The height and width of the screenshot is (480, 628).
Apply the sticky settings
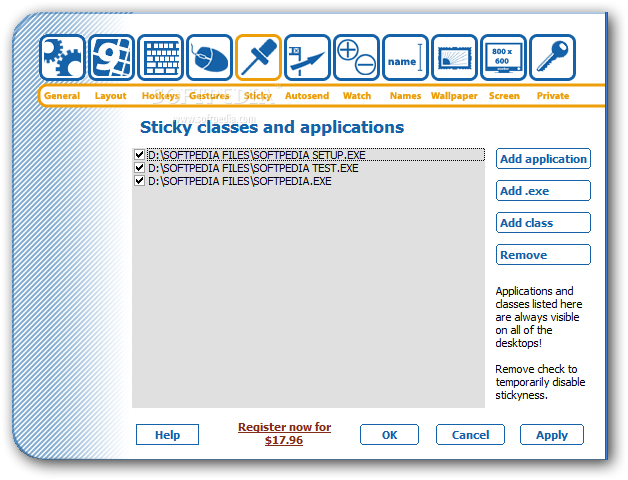[x=552, y=435]
